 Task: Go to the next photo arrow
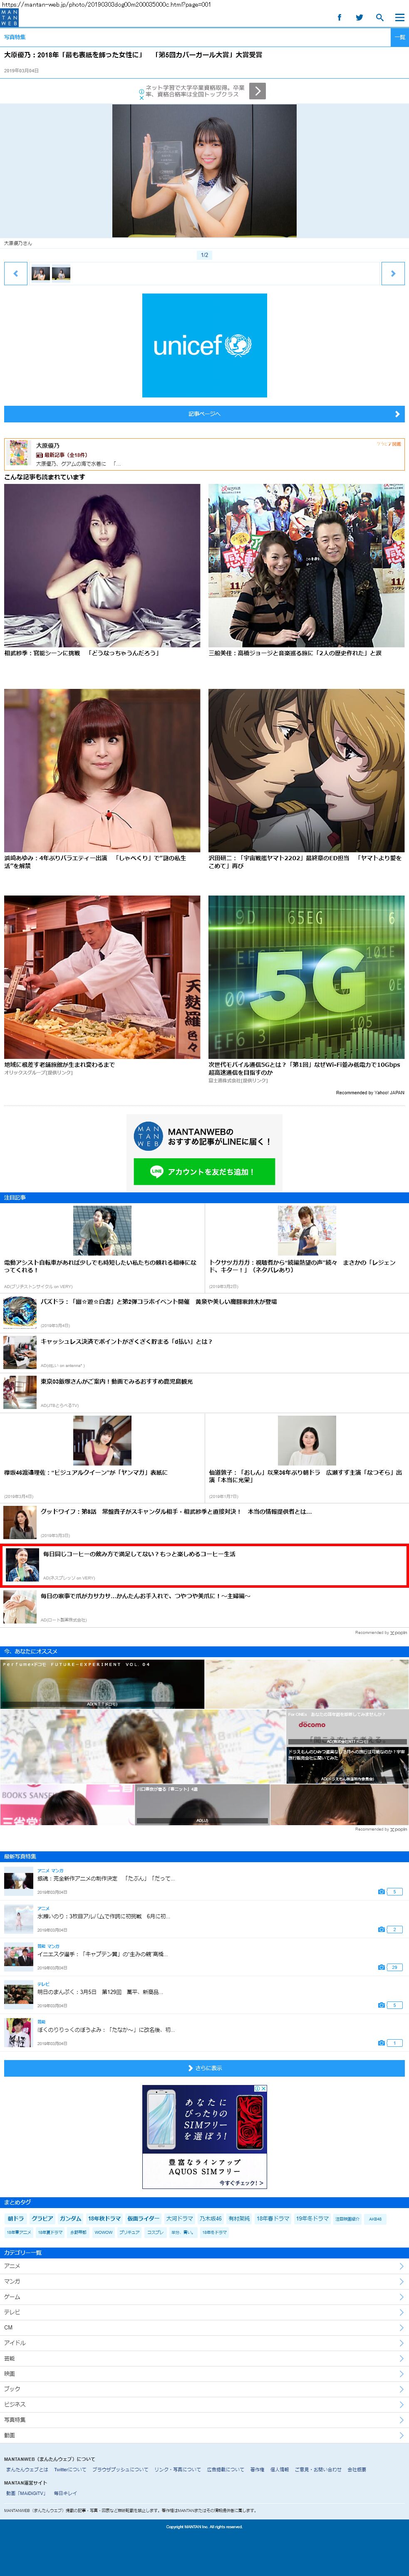393,273
